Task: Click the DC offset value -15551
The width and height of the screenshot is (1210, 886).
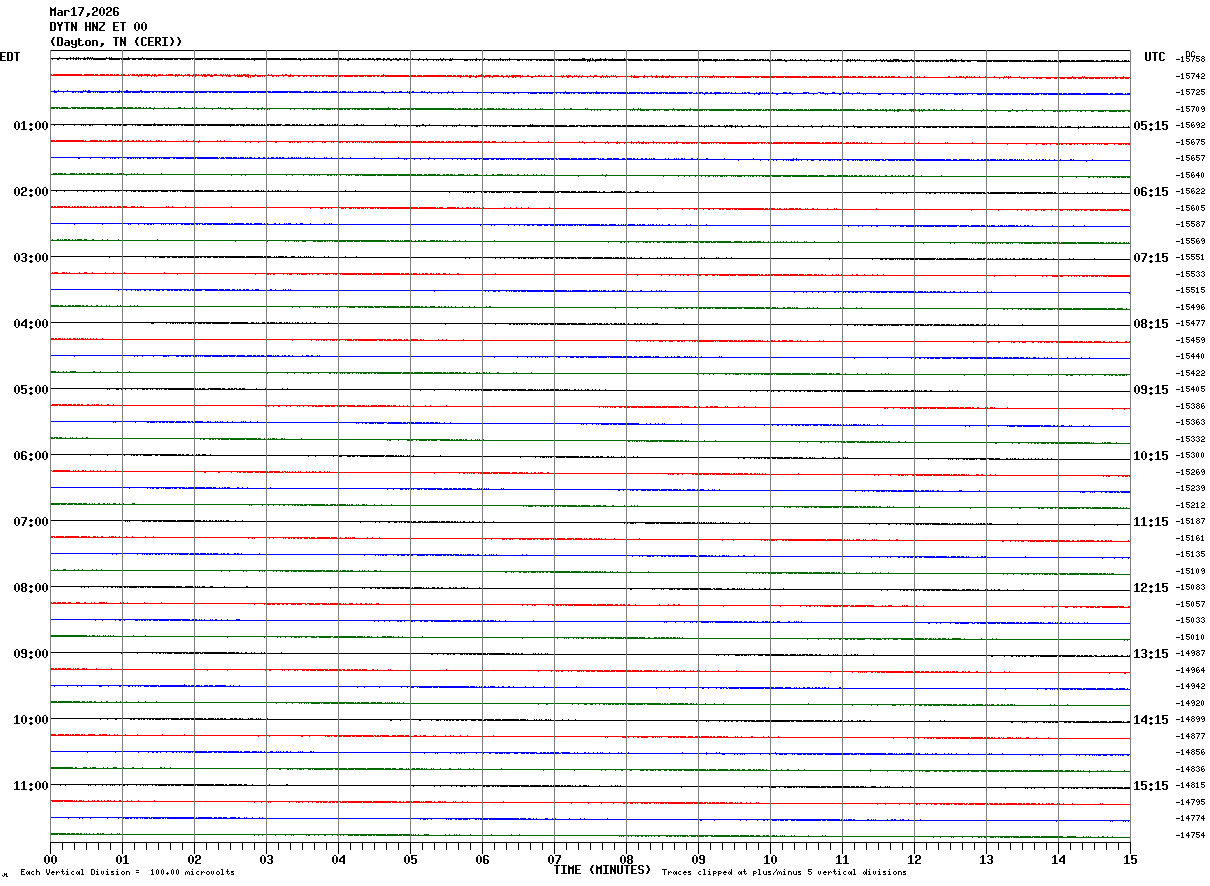Action: click(x=1191, y=258)
